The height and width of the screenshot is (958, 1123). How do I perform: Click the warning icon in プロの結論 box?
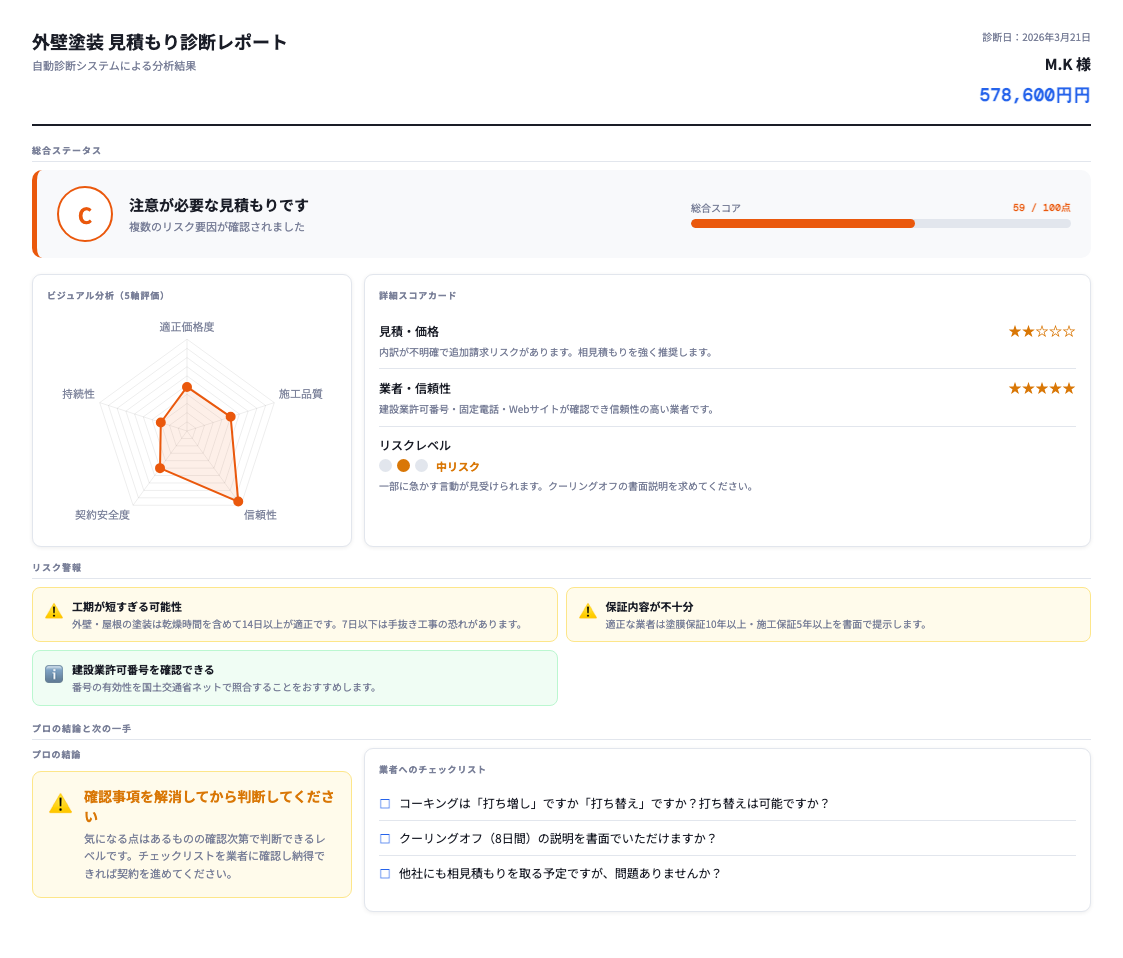click(58, 801)
